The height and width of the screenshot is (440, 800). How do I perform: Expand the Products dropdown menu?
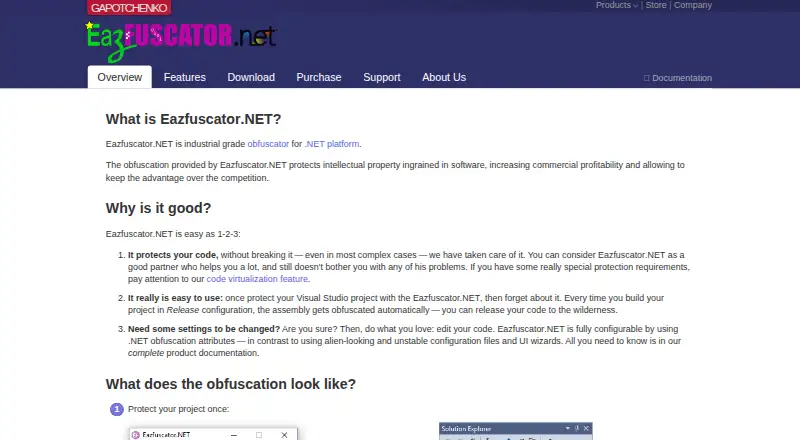tap(616, 5)
